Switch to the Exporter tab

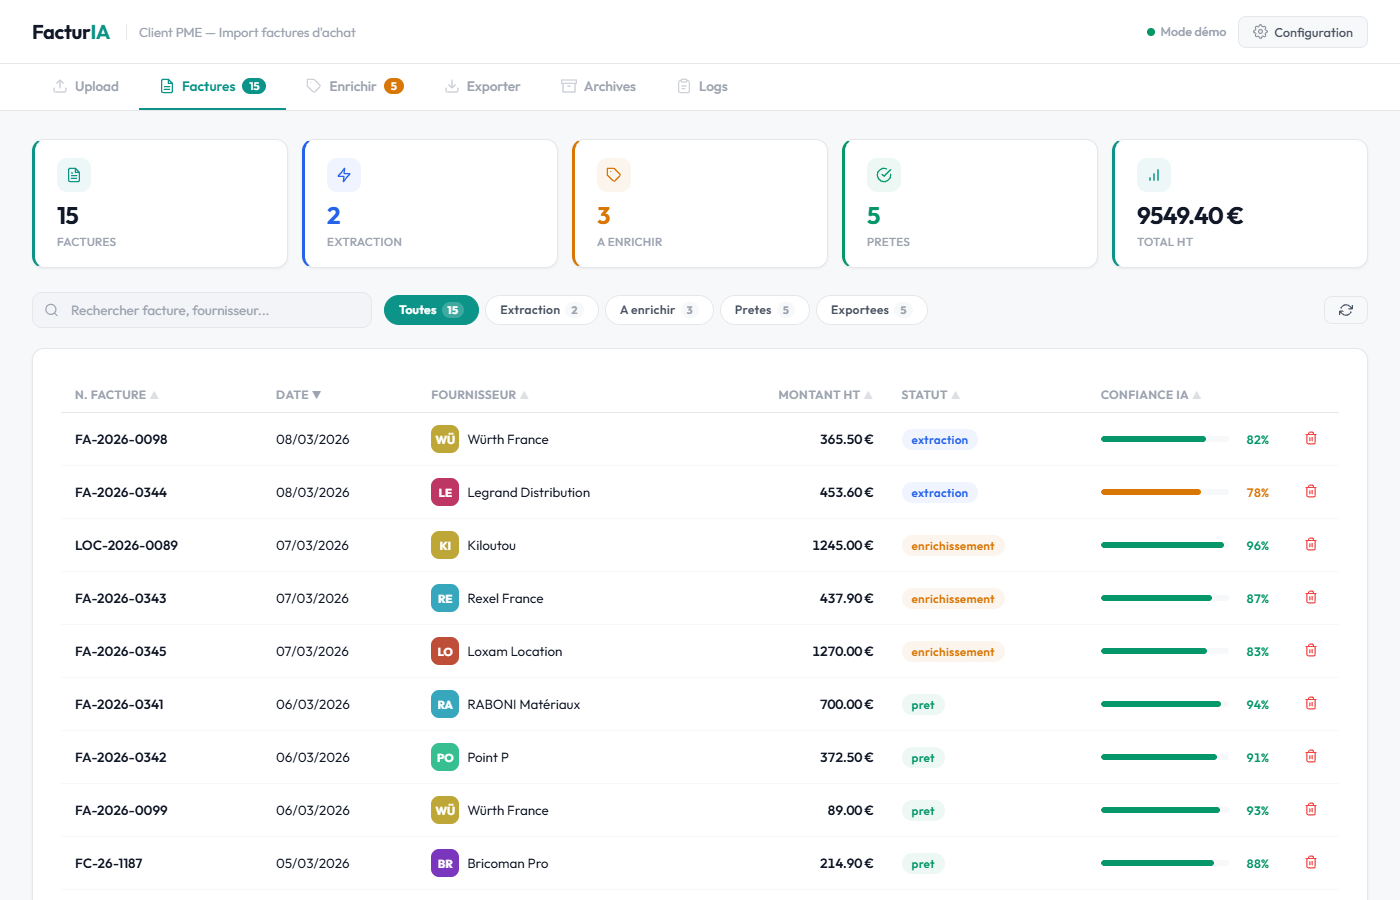[483, 86]
